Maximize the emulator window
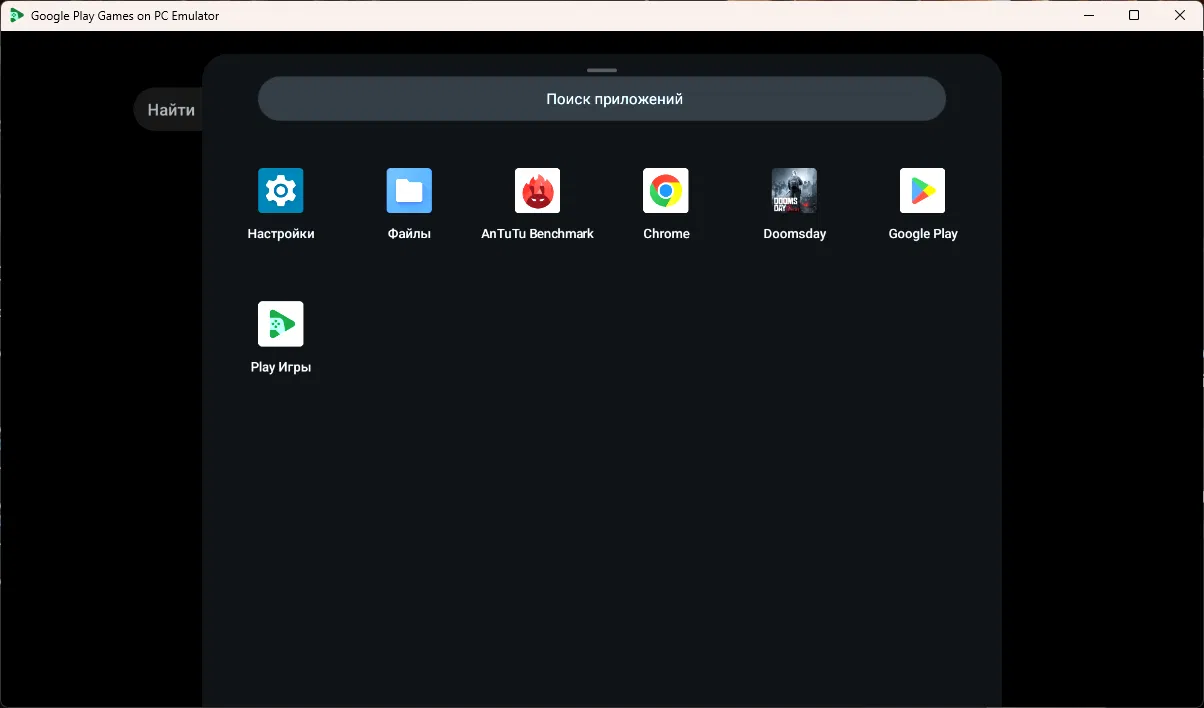1204x708 pixels. (x=1133, y=15)
